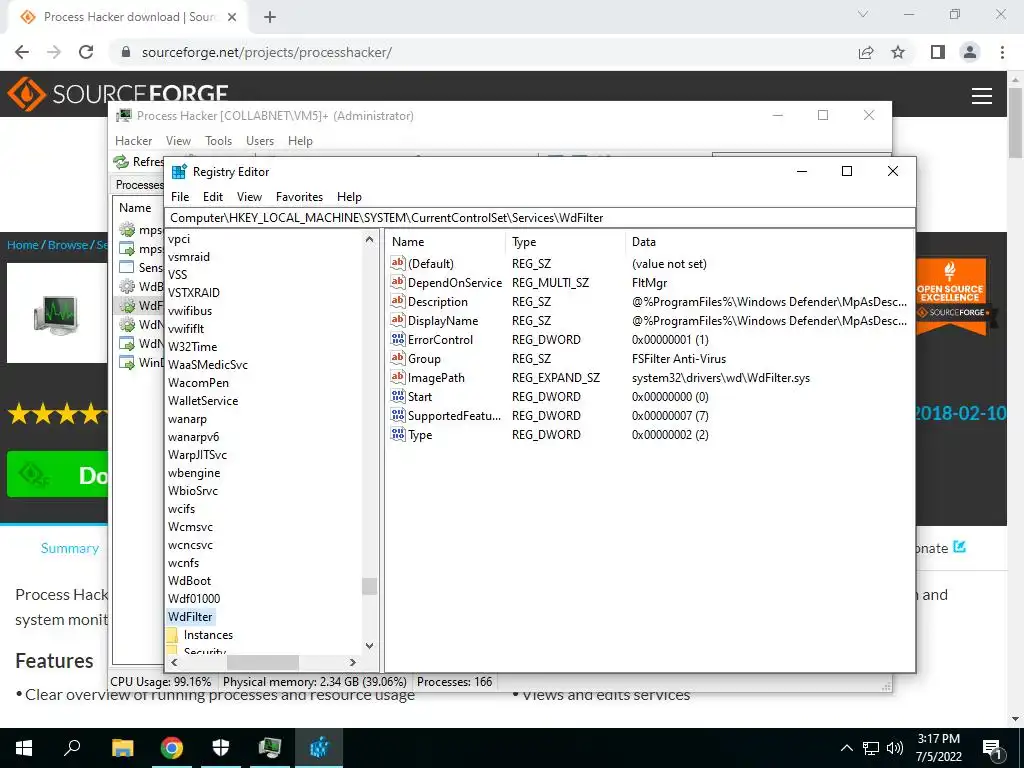1024x768 pixels.
Task: Select W32Time key in registry tree
Action: [192, 347]
